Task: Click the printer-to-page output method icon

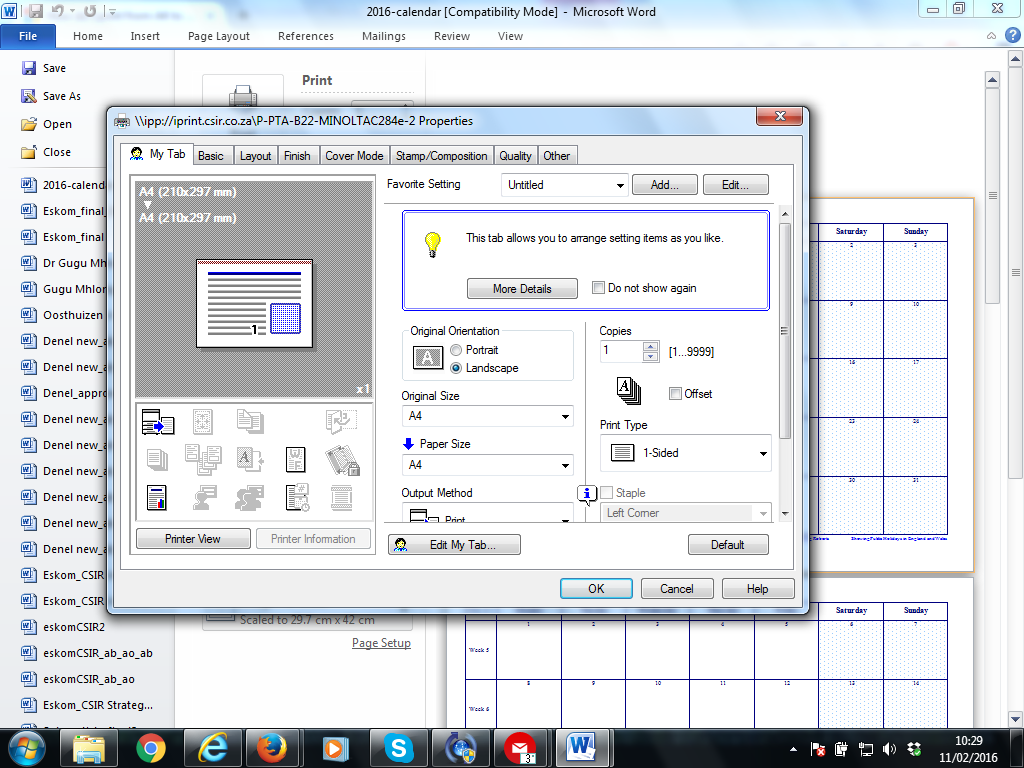Action: click(x=157, y=422)
